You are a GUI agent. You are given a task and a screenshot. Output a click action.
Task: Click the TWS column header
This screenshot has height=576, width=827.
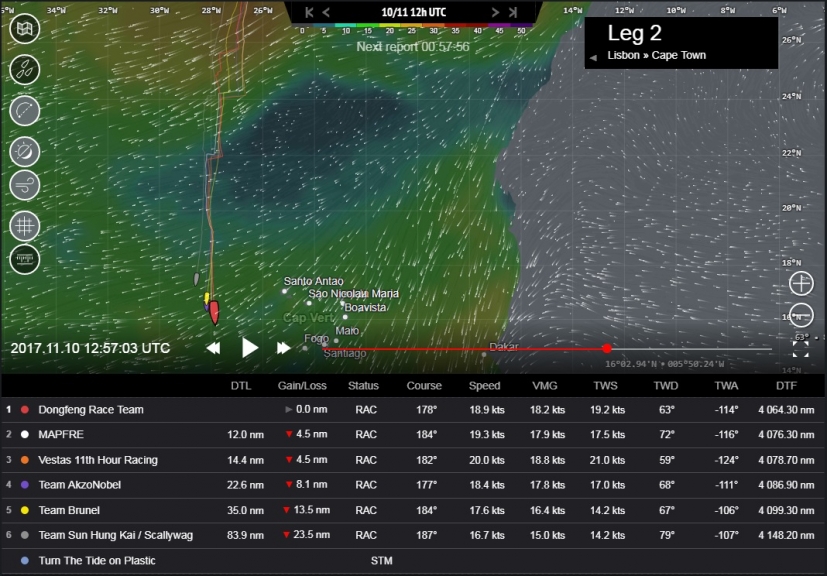pyautogui.click(x=605, y=386)
